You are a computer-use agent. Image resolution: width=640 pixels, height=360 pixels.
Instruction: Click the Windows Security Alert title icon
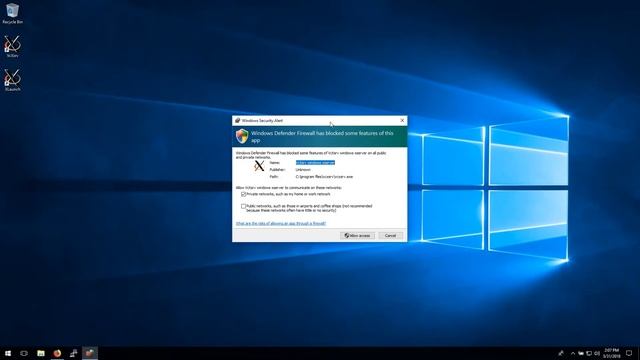point(237,120)
